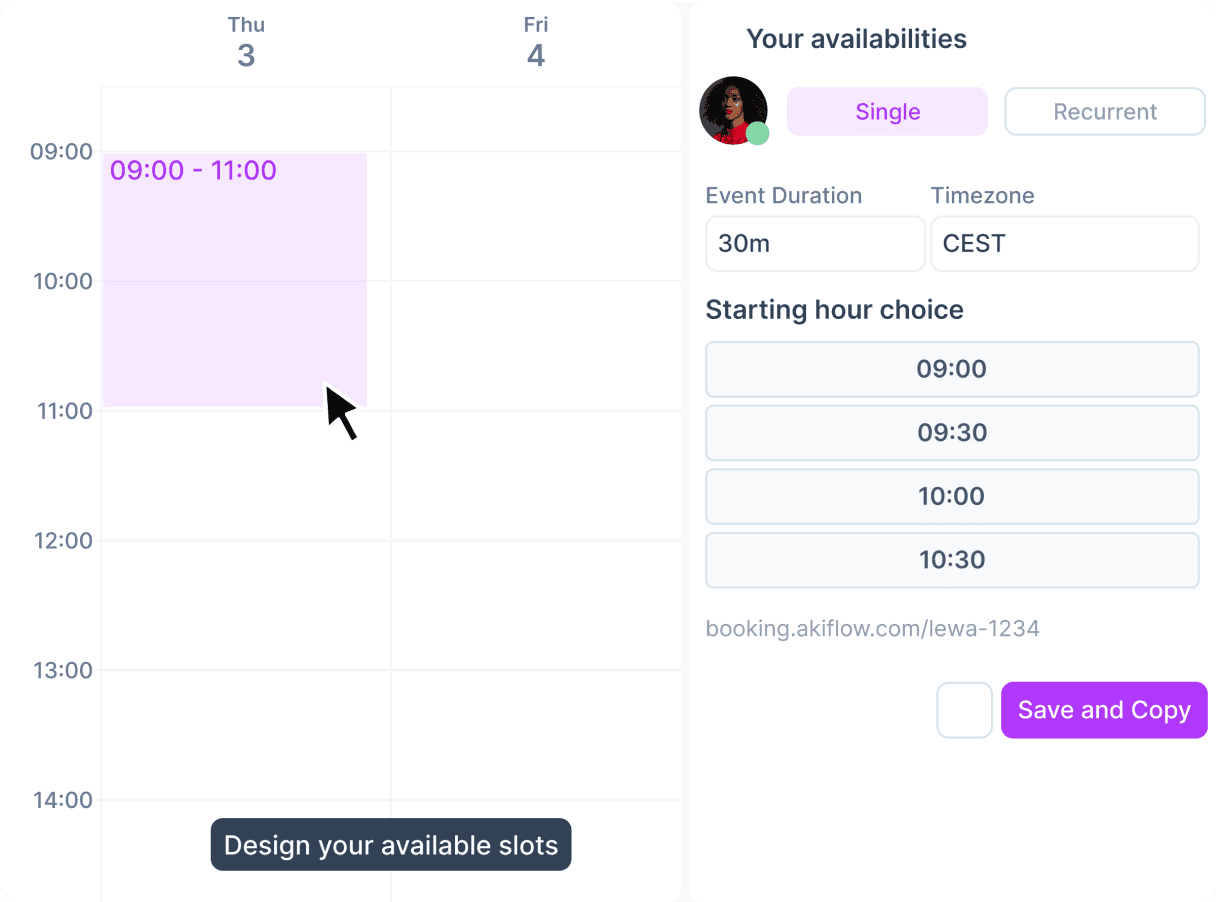1216x902 pixels.
Task: Select the 09:30 starting hour option
Action: (951, 432)
